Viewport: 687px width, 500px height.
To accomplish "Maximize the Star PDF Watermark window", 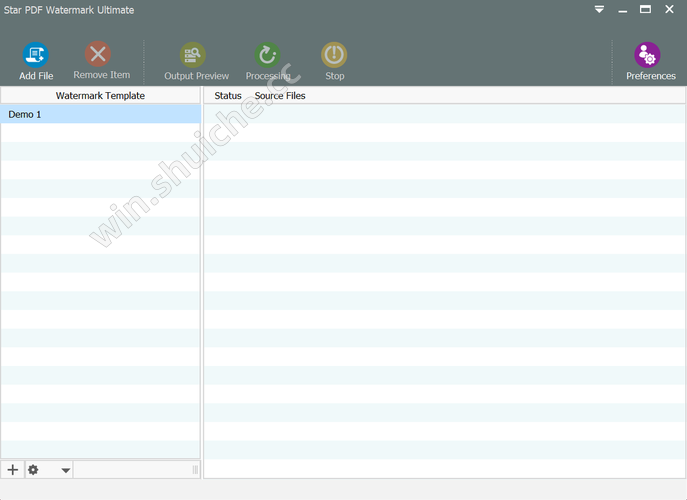I will coord(645,9).
